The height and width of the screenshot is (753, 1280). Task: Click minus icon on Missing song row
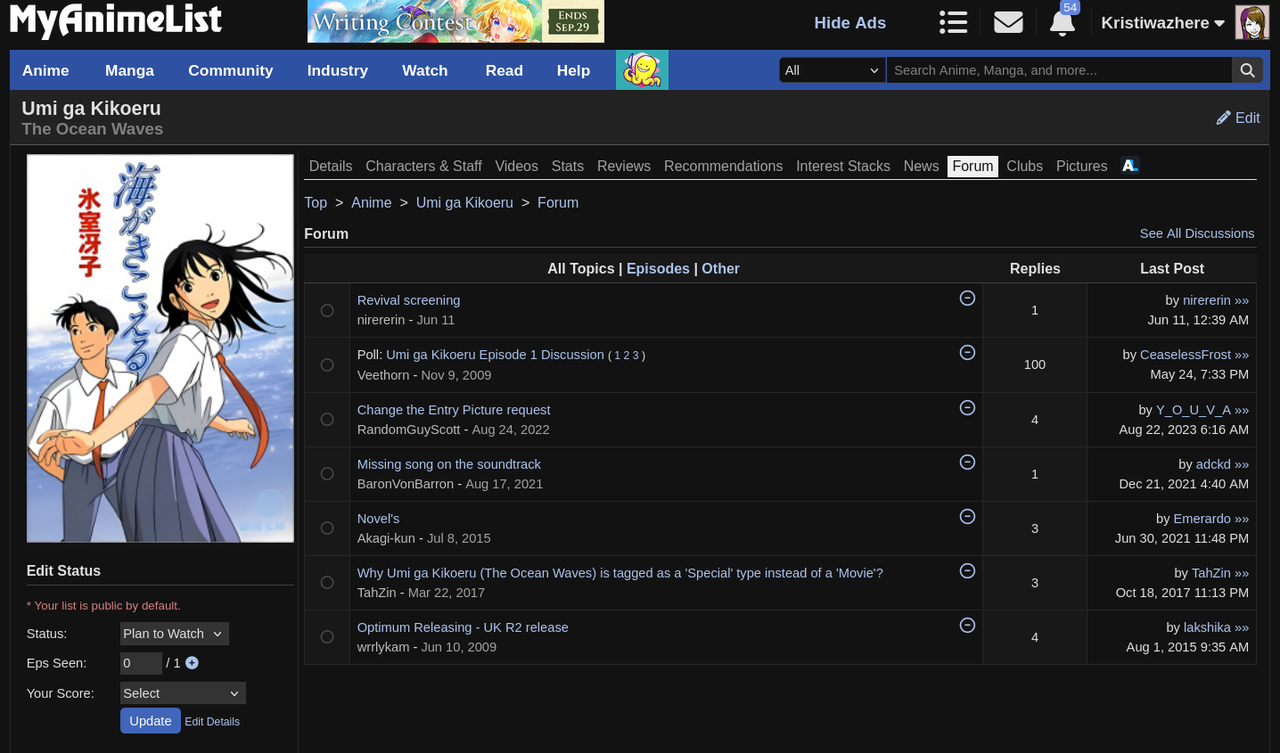967,462
